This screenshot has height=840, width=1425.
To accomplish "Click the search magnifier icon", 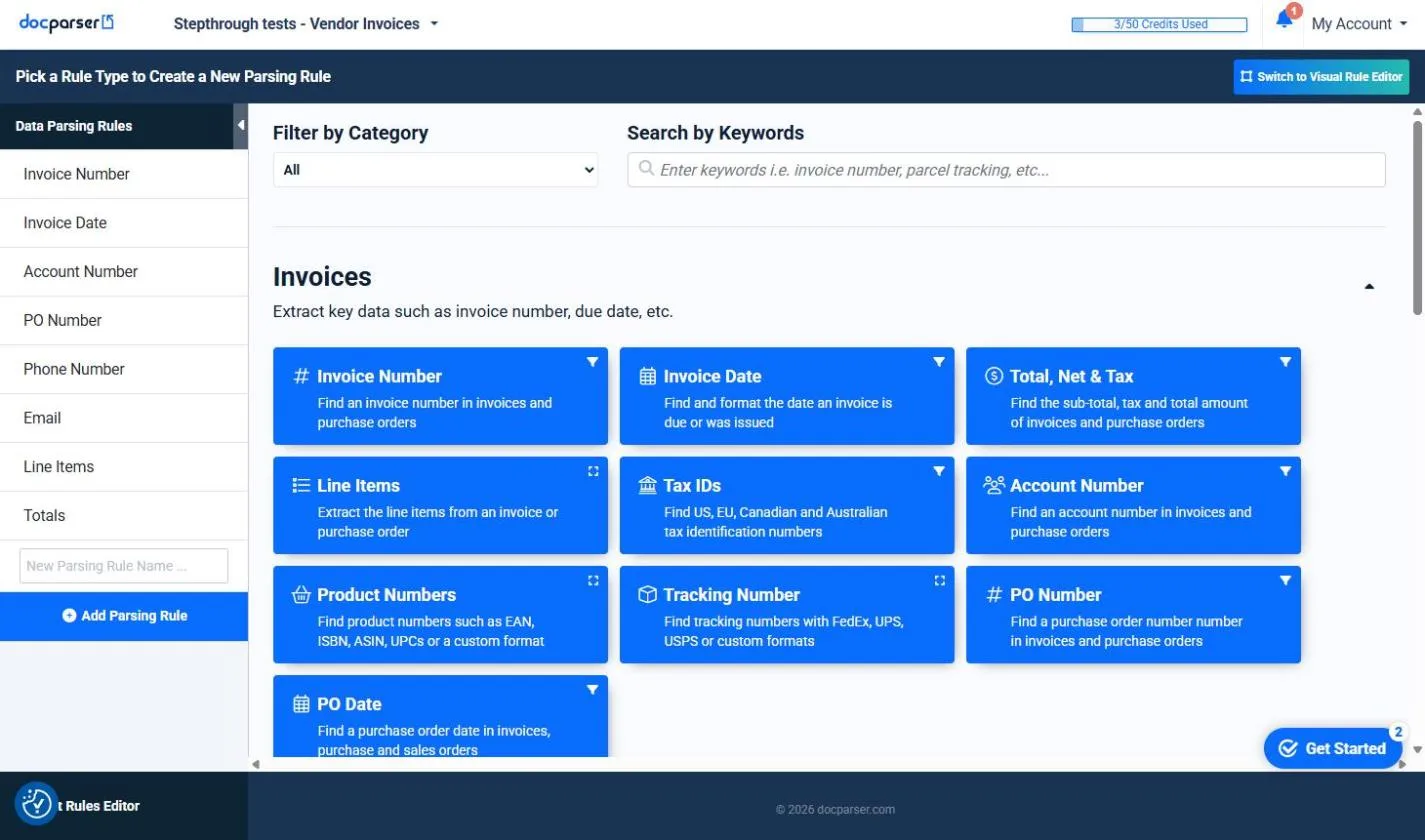I will coord(646,169).
